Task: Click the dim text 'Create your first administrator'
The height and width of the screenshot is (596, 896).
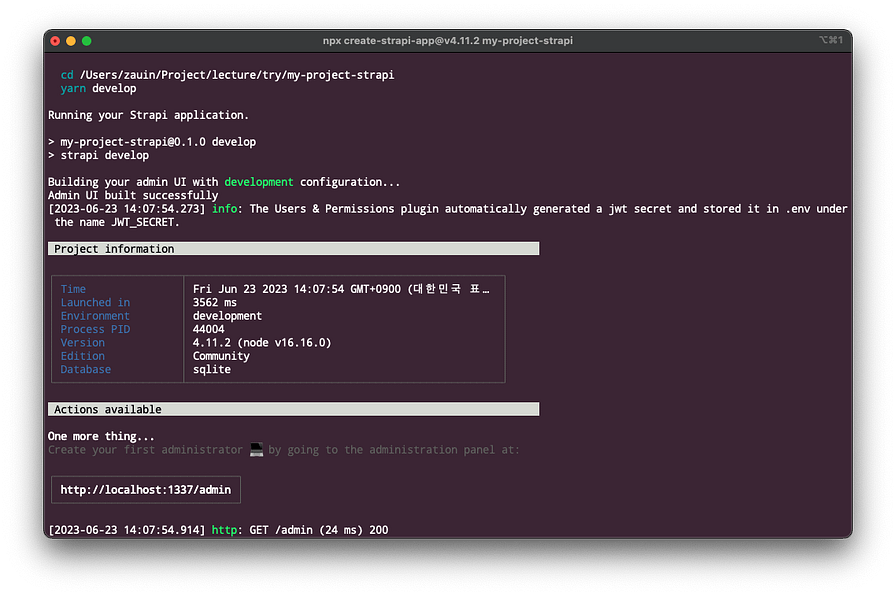Action: click(145, 450)
